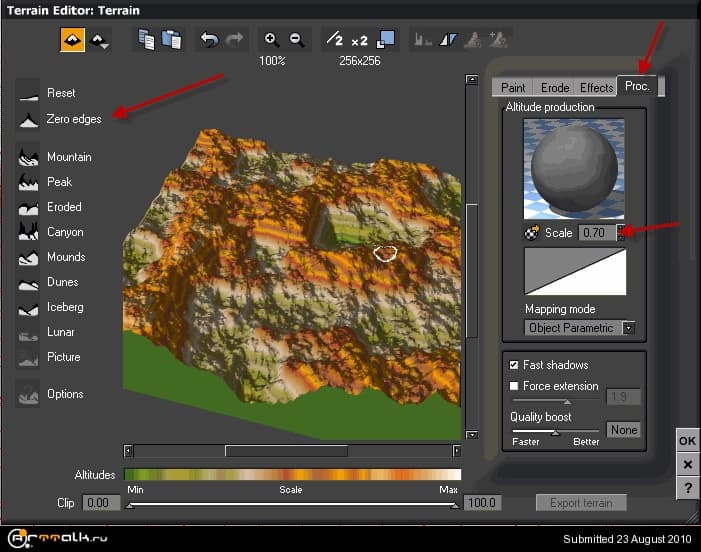Click the Force extension value field

[x=623, y=396]
